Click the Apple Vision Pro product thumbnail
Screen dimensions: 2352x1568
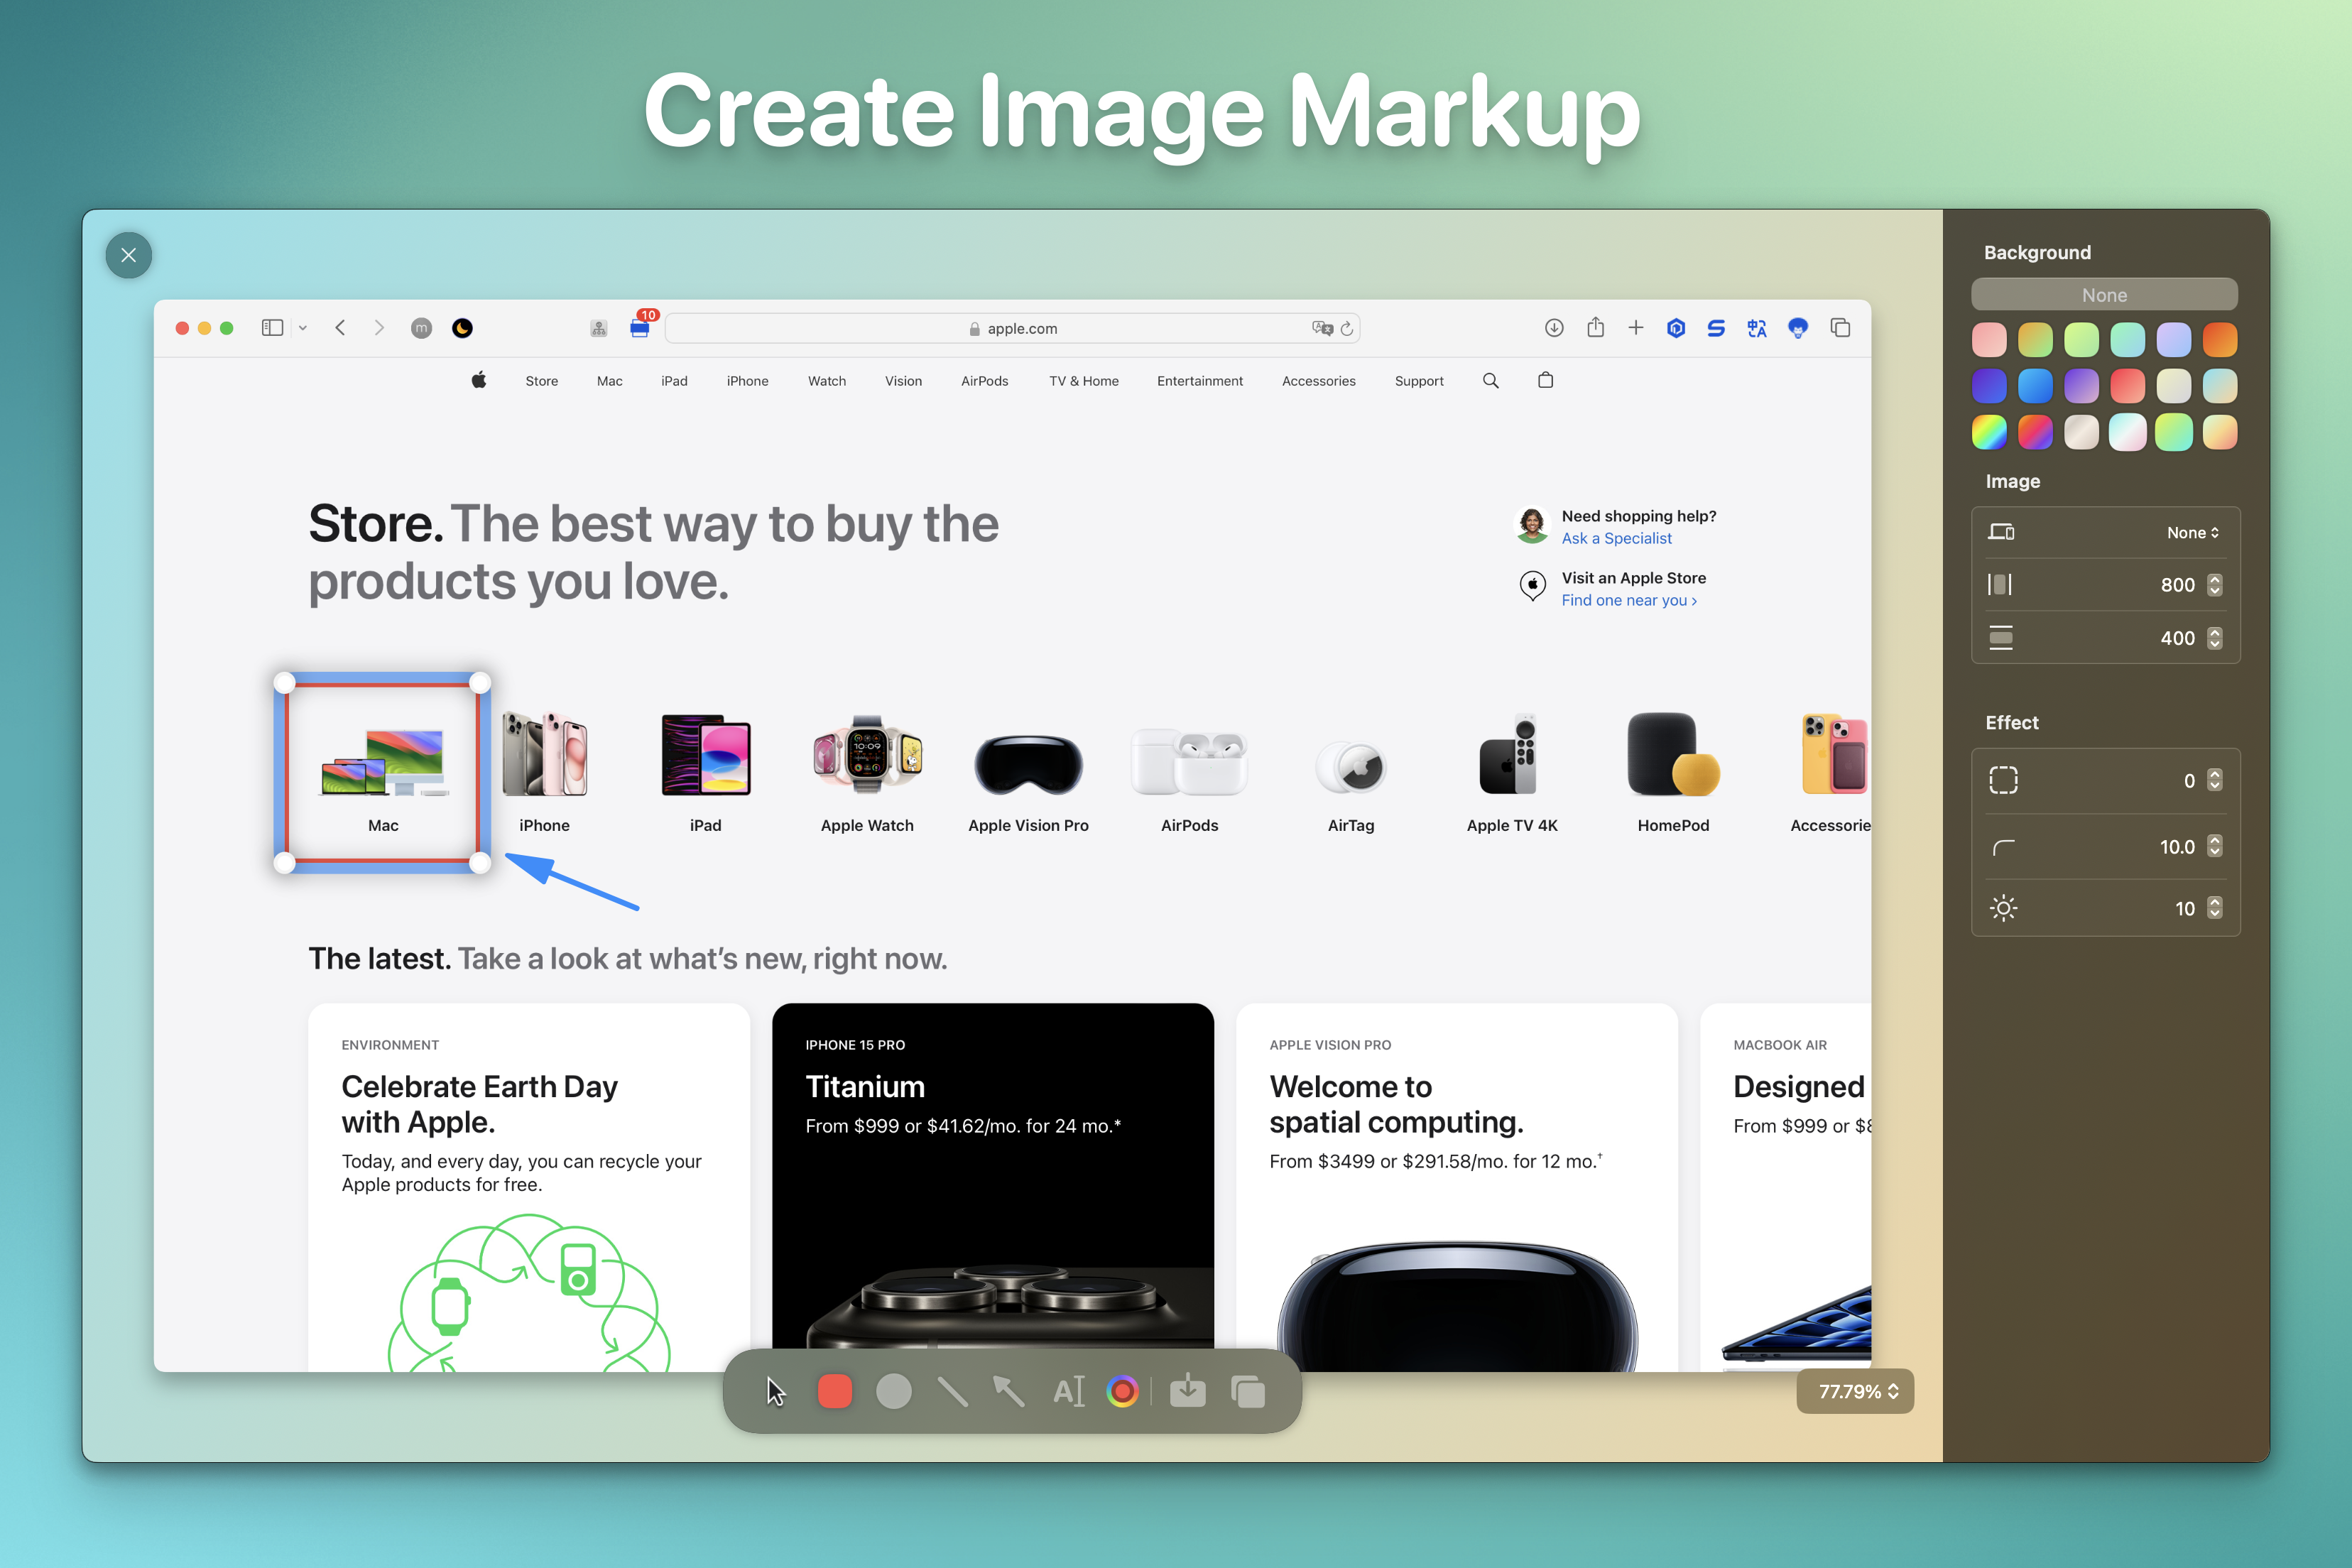pyautogui.click(x=1028, y=764)
